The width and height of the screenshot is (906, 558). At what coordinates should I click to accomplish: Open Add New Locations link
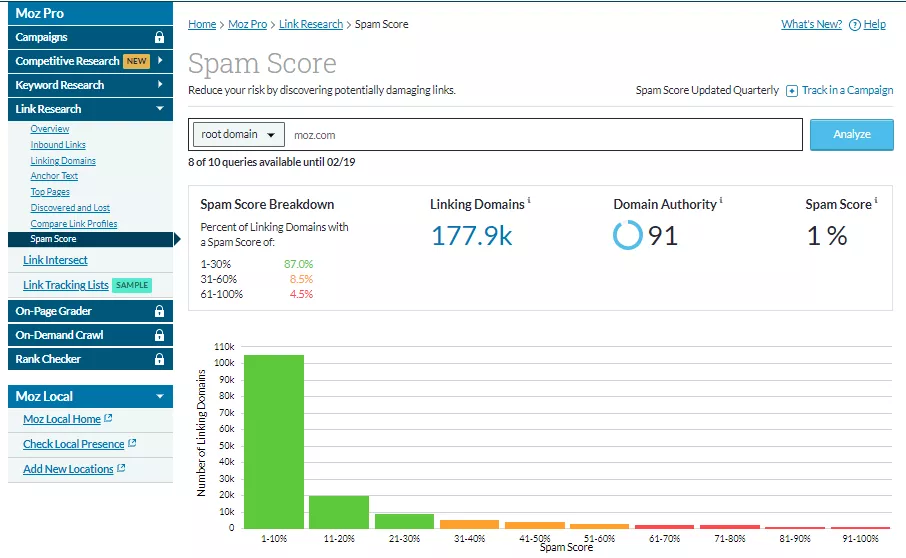[x=68, y=469]
